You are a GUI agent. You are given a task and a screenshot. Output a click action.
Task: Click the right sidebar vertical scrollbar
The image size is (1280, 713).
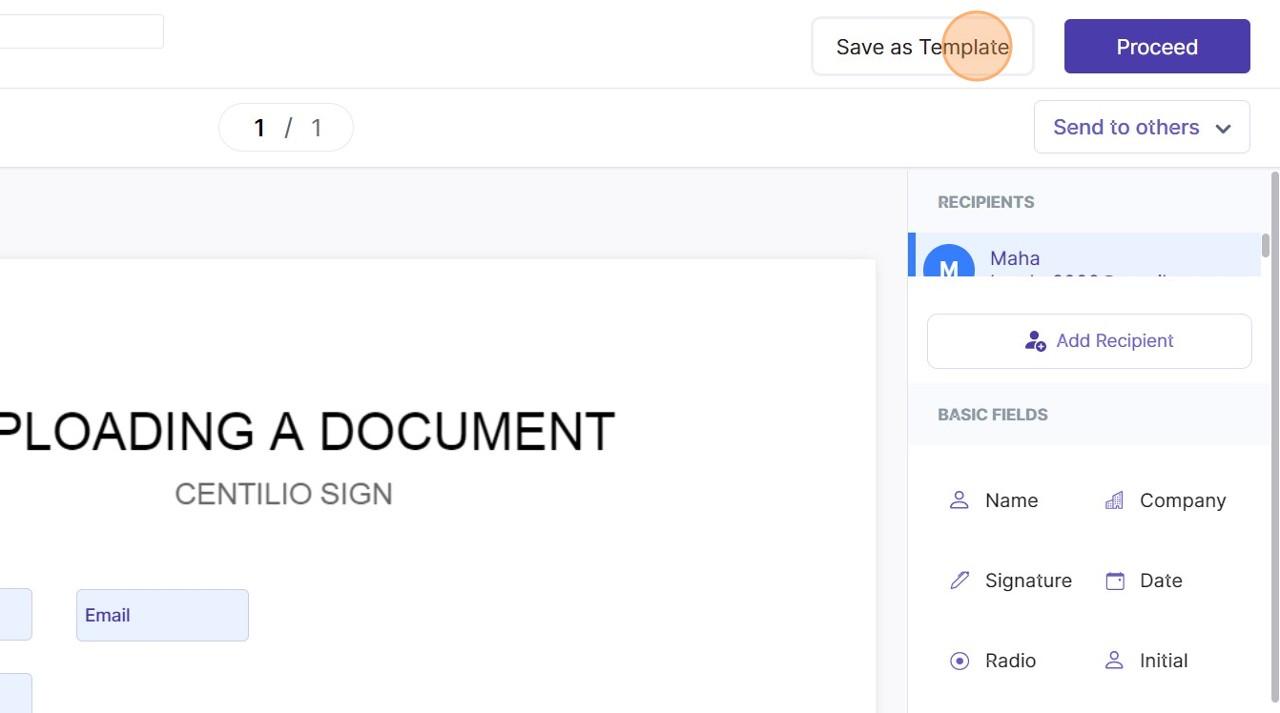click(x=1274, y=436)
